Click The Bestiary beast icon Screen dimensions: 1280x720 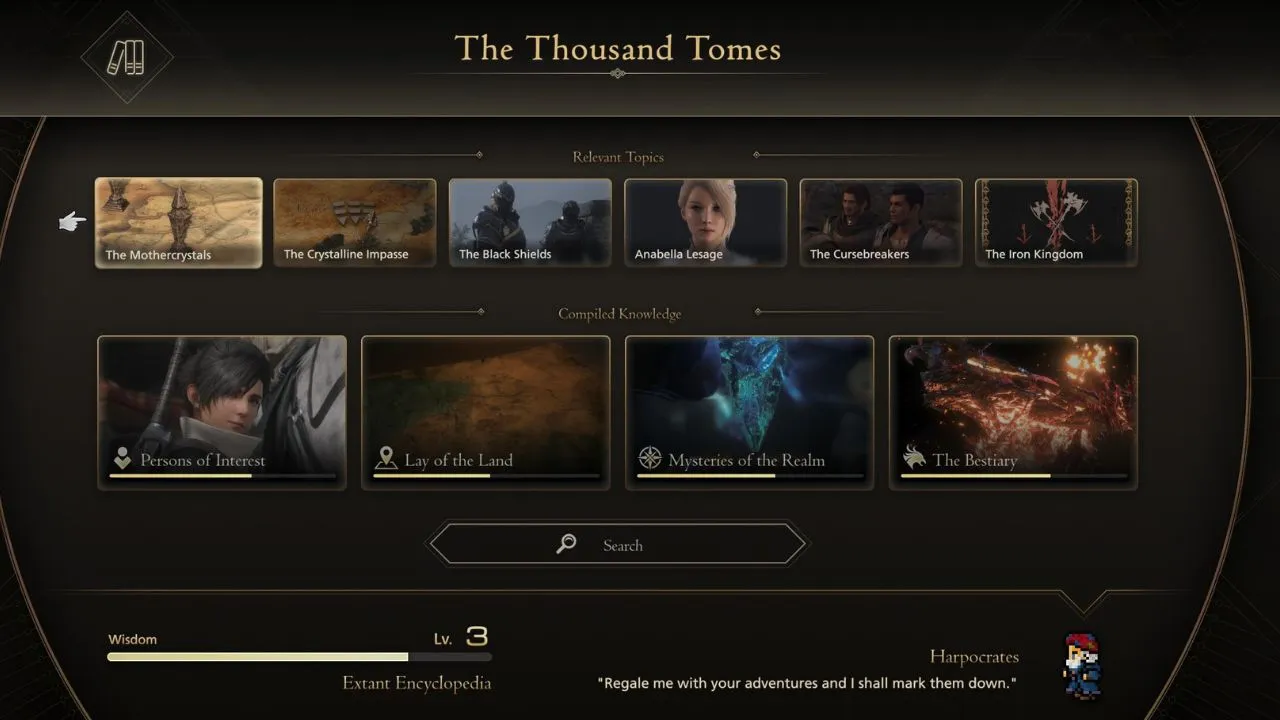[914, 458]
